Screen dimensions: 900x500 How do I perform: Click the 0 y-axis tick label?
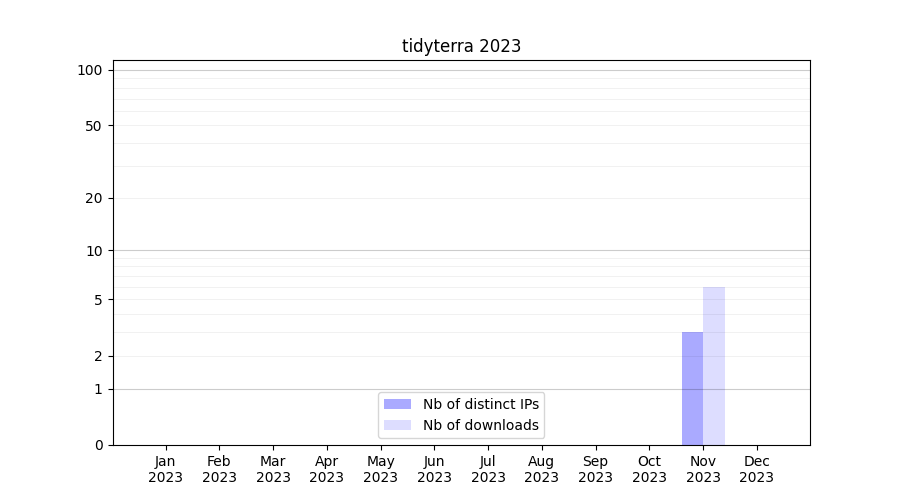pos(98,445)
